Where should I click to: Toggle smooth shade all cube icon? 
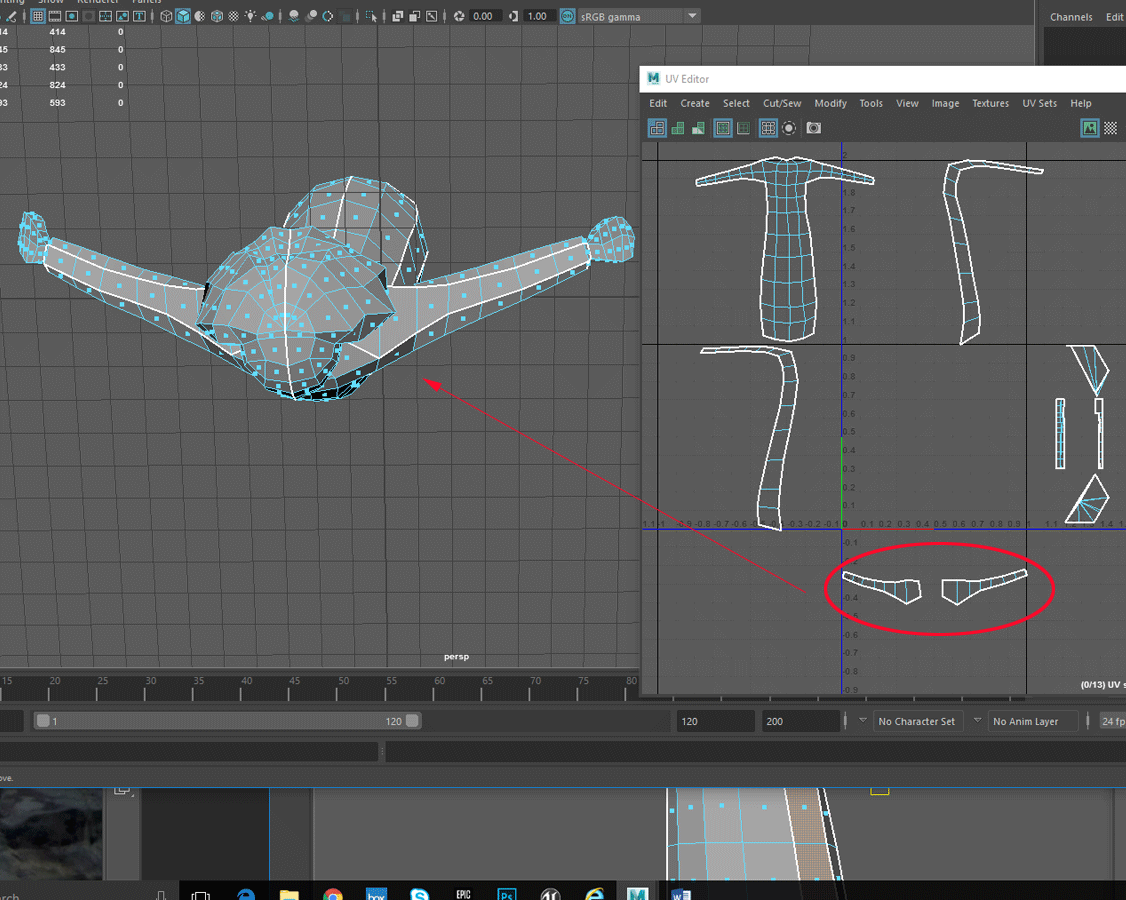coord(183,16)
